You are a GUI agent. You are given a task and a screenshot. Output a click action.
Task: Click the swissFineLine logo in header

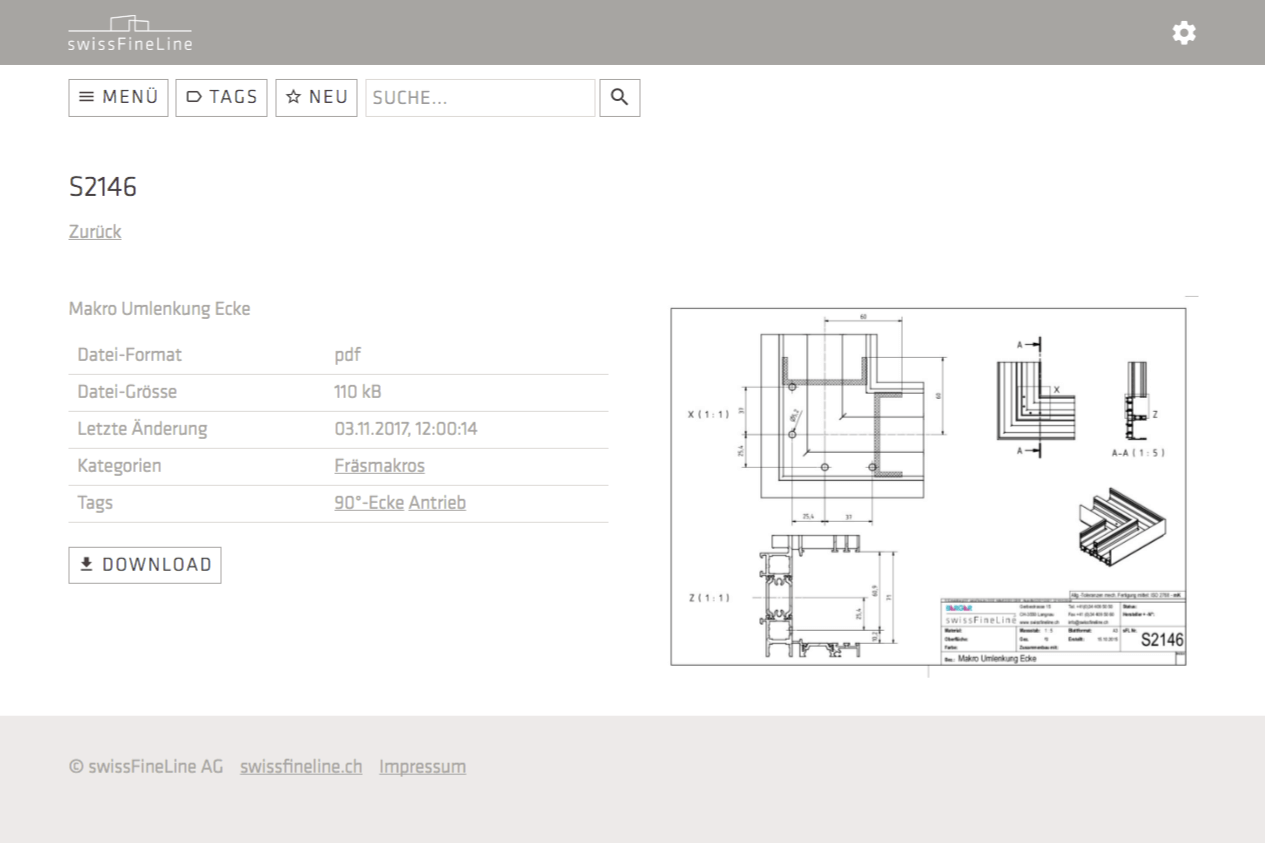[130, 33]
